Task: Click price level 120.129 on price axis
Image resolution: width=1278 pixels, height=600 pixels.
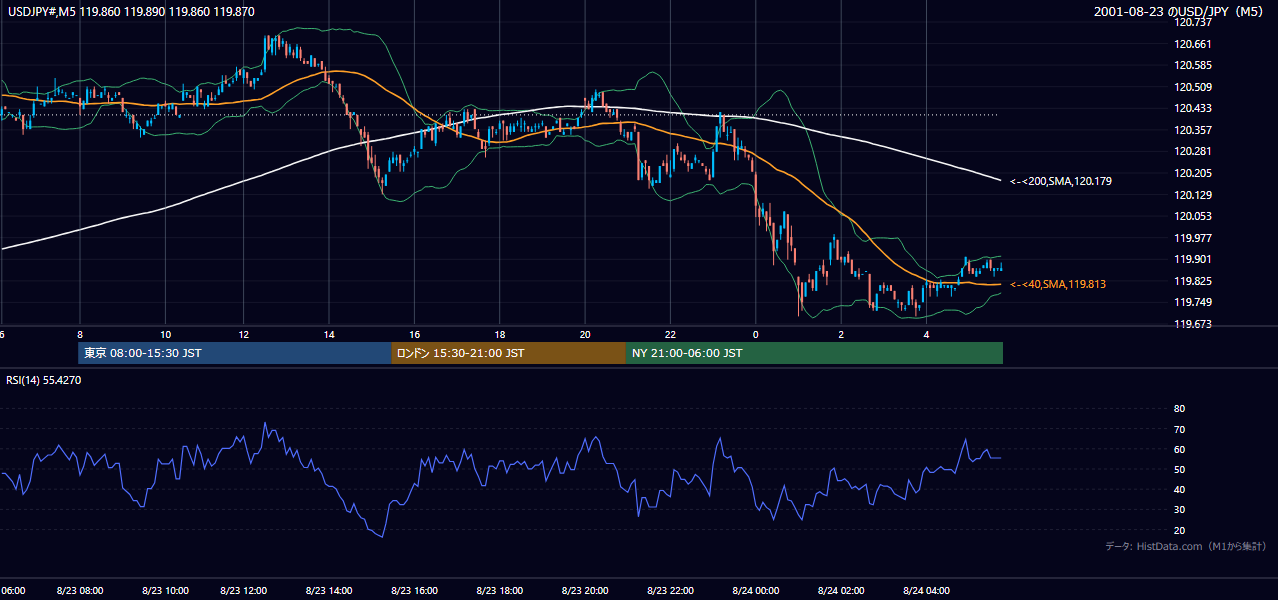Action: point(1192,195)
